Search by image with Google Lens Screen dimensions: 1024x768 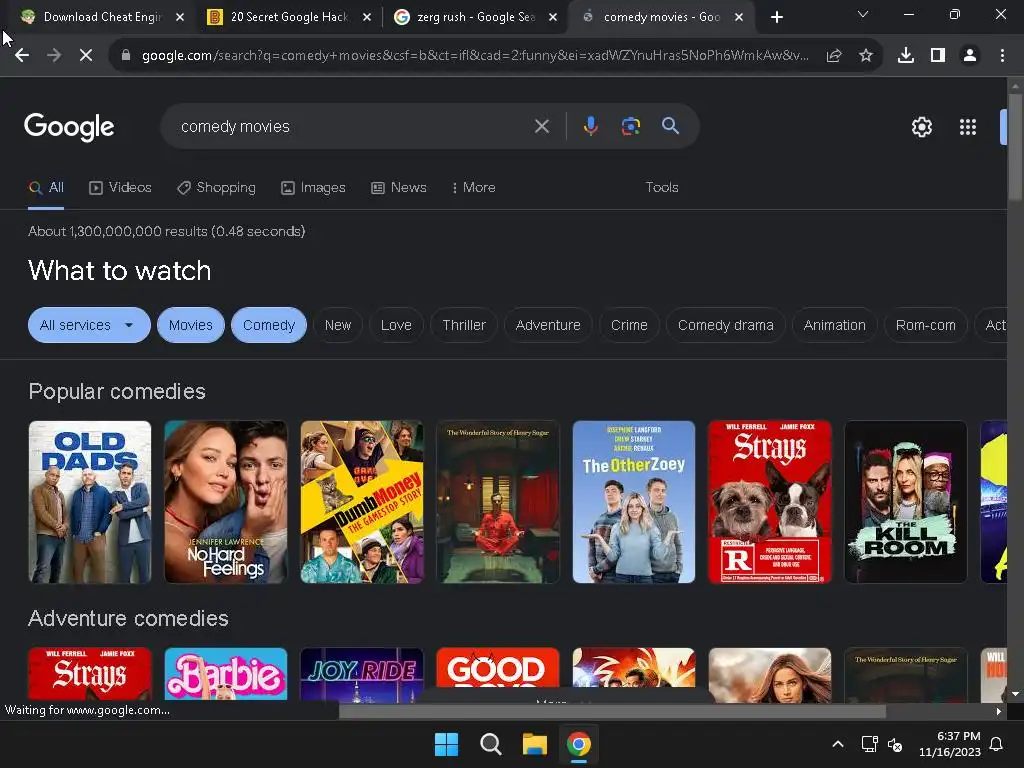pos(630,126)
